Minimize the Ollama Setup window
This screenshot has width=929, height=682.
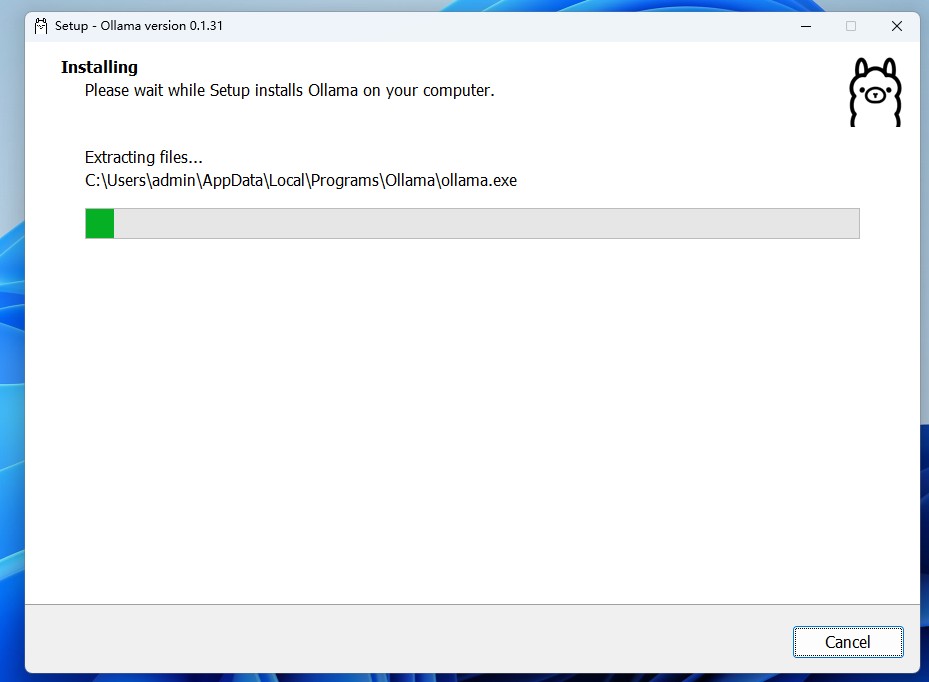point(806,26)
